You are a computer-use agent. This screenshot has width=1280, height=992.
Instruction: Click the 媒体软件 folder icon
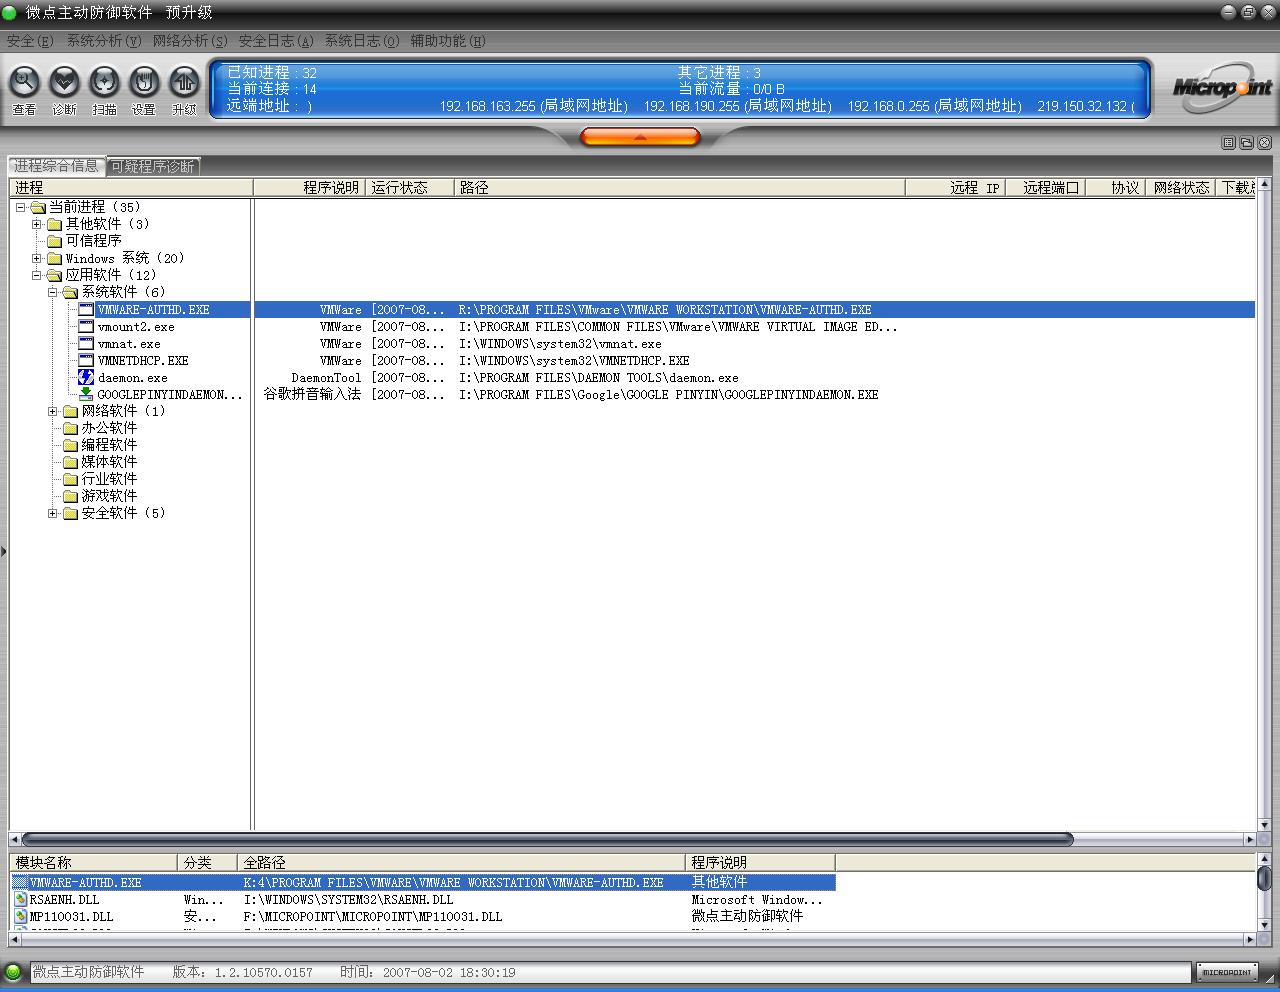pyautogui.click(x=70, y=462)
